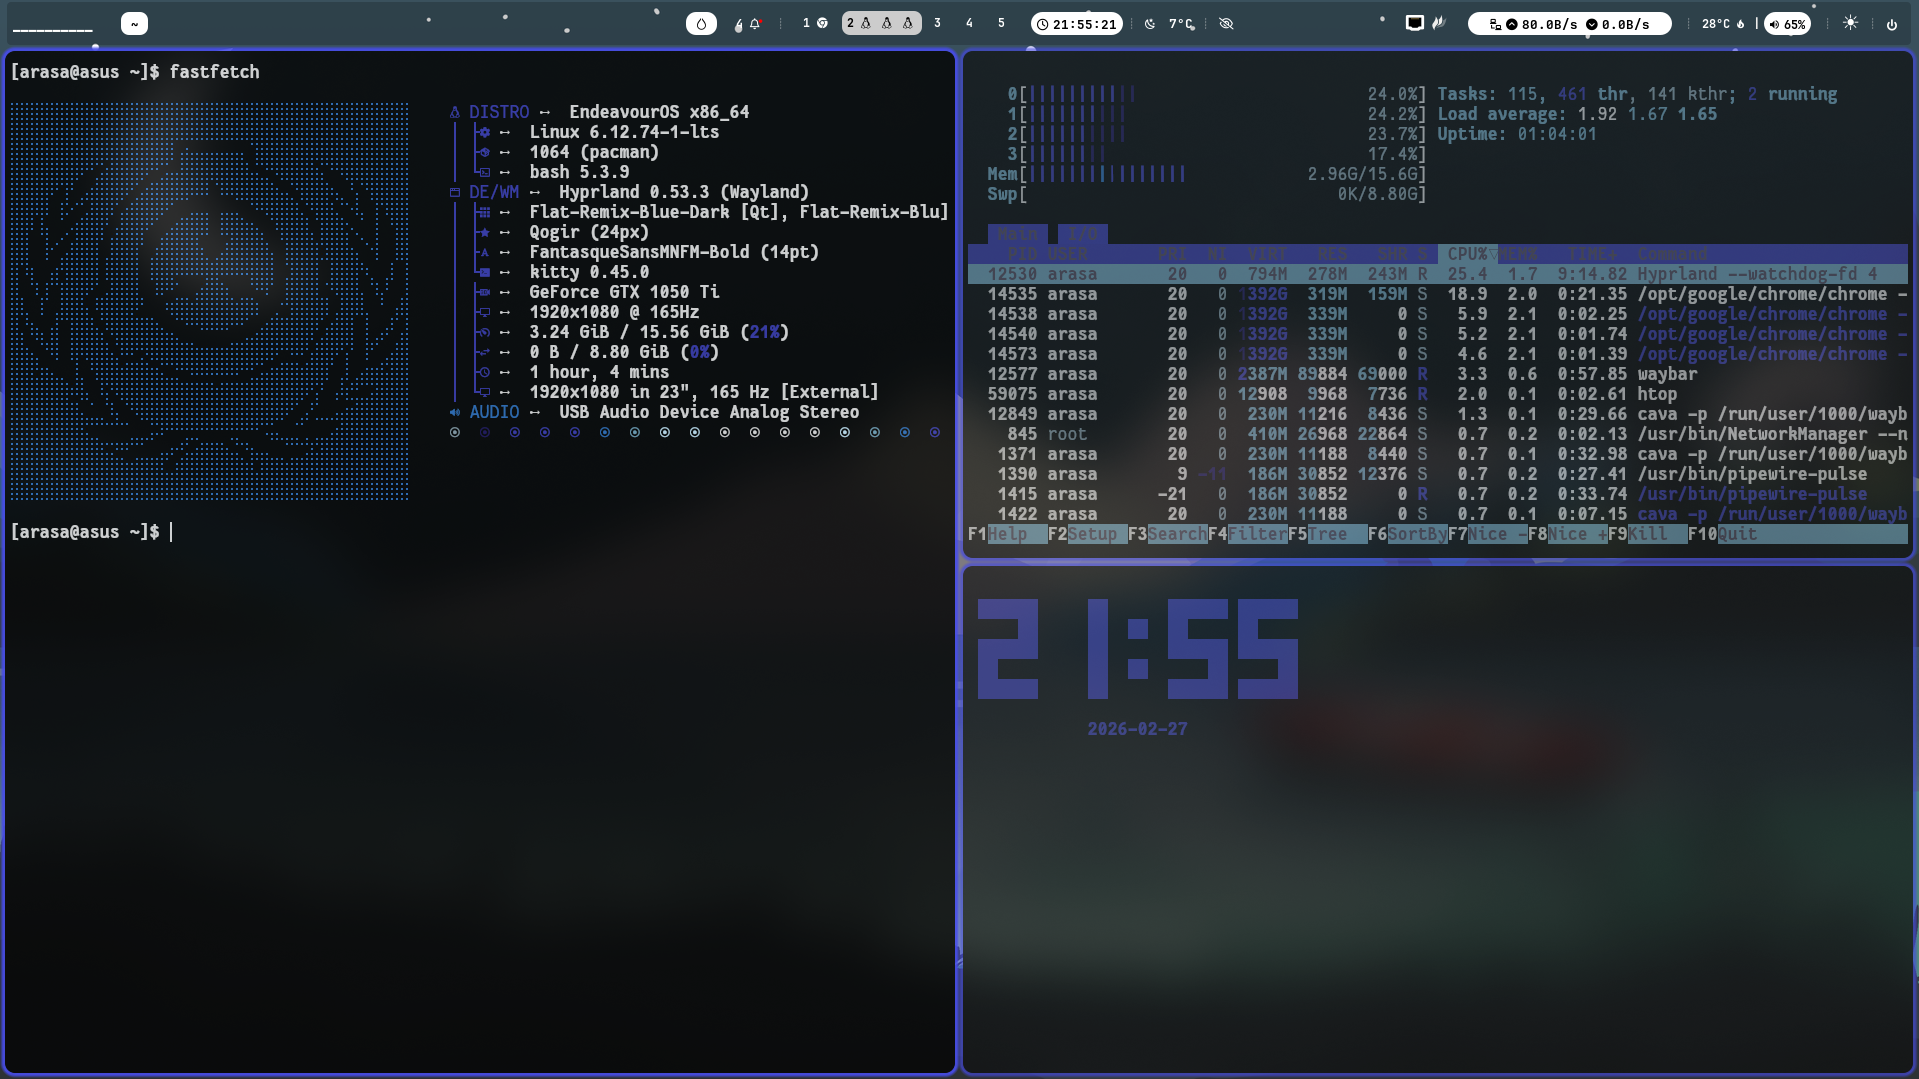Click the DISTRO label in fastfetch output

click(499, 112)
